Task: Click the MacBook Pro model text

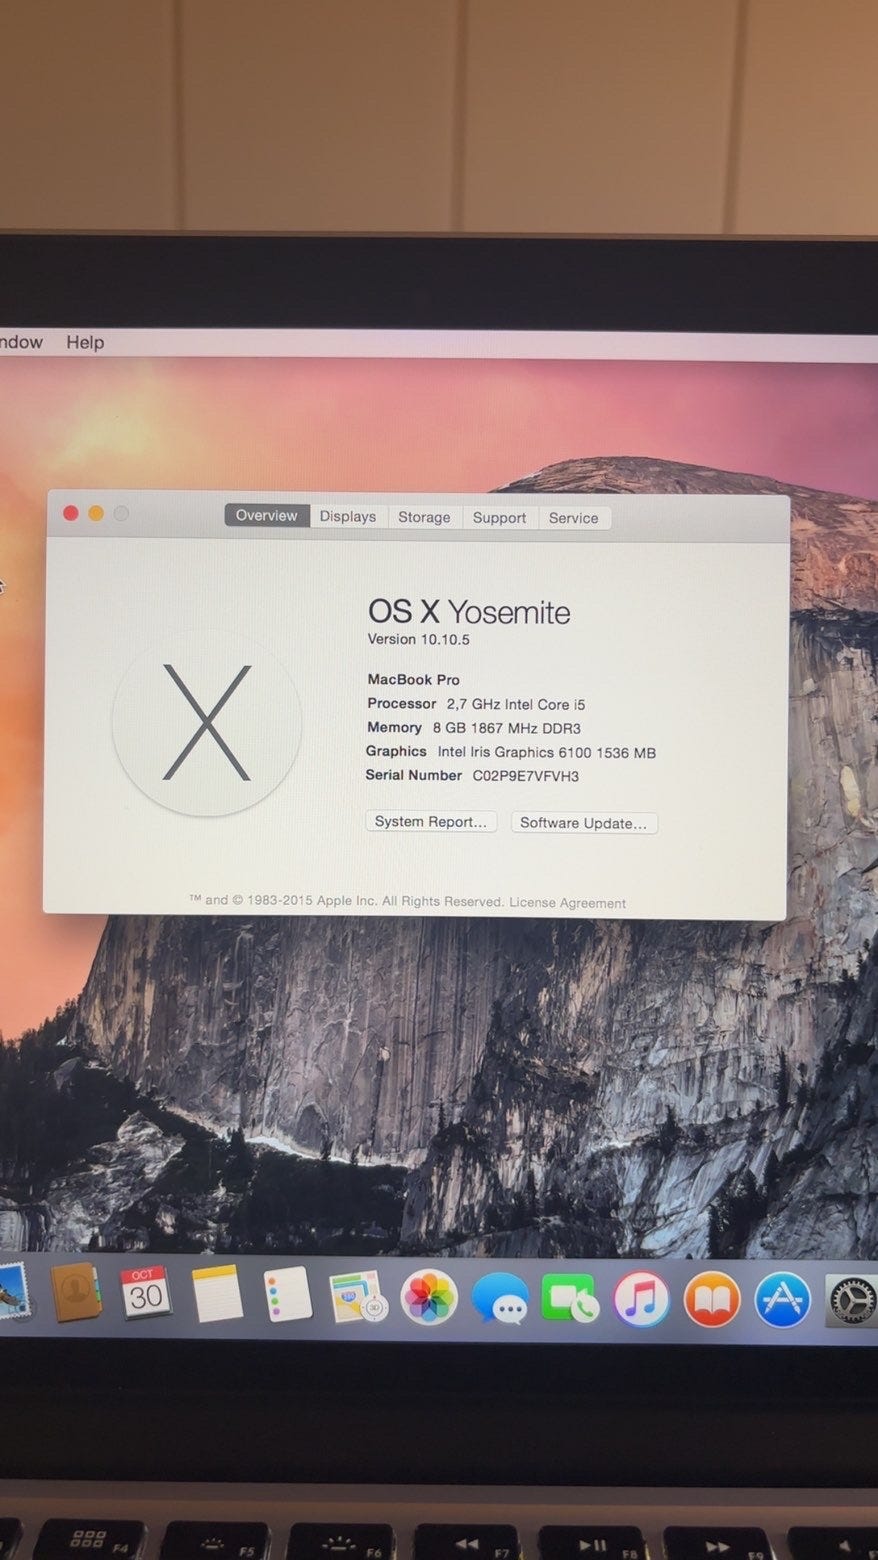Action: pyautogui.click(x=413, y=680)
